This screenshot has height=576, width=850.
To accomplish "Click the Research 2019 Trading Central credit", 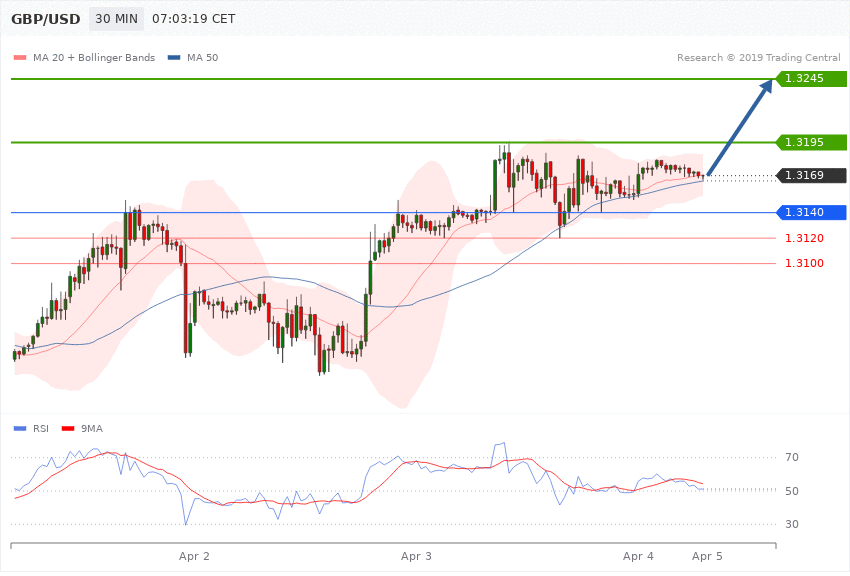I will click(758, 57).
